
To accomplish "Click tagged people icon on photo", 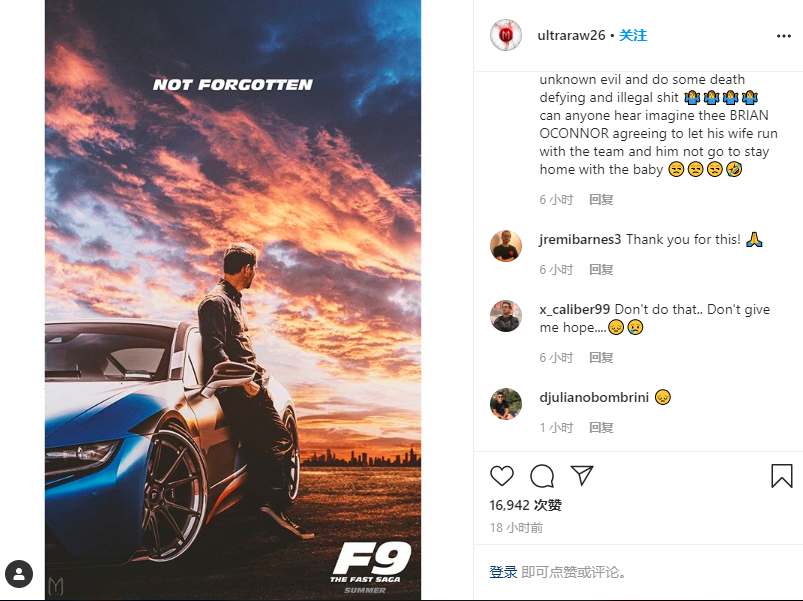I will (19, 574).
